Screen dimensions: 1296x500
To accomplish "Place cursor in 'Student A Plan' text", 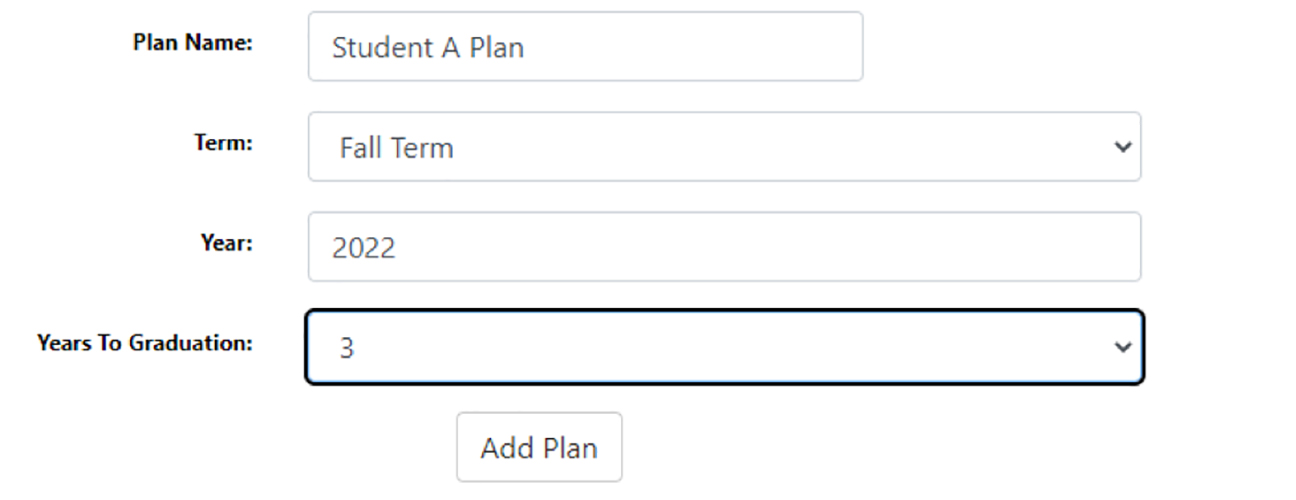I will pyautogui.click(x=428, y=47).
